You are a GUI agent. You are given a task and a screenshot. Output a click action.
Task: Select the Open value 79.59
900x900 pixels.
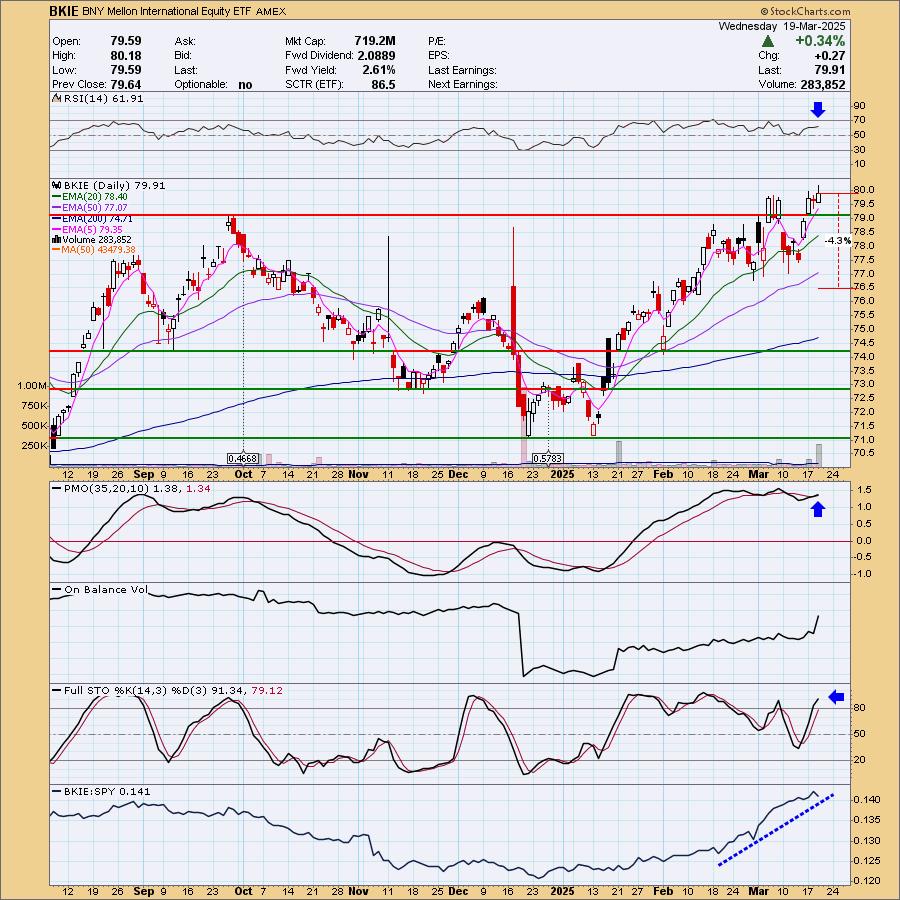pos(126,41)
